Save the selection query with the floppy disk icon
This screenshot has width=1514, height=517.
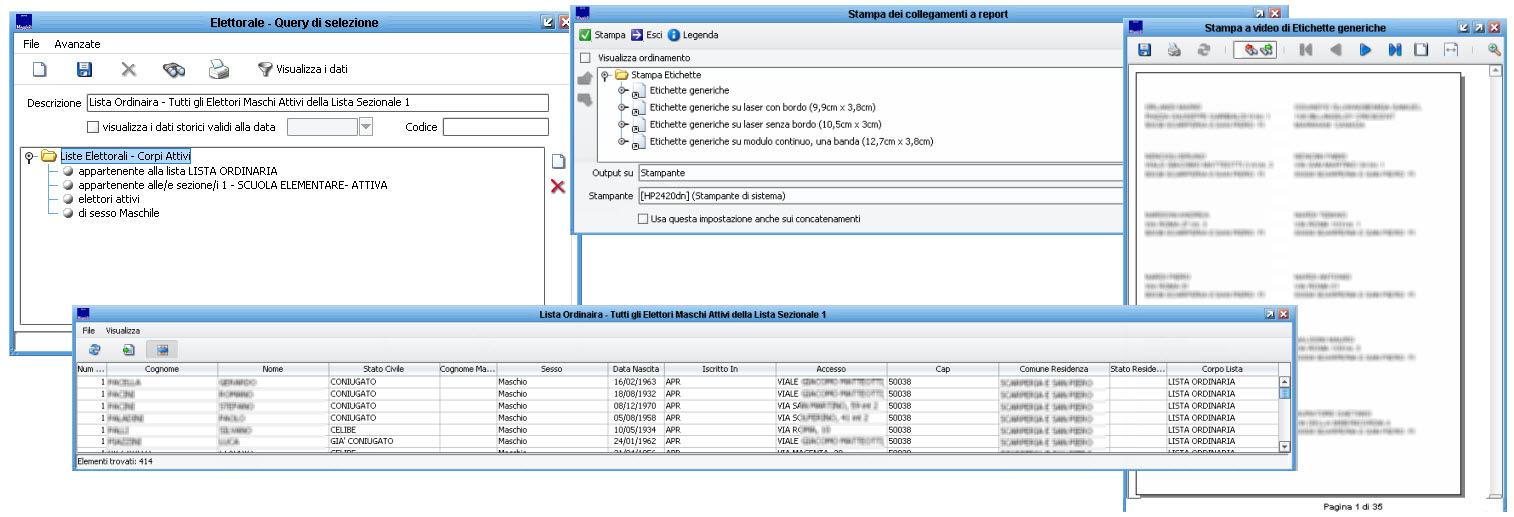85,69
